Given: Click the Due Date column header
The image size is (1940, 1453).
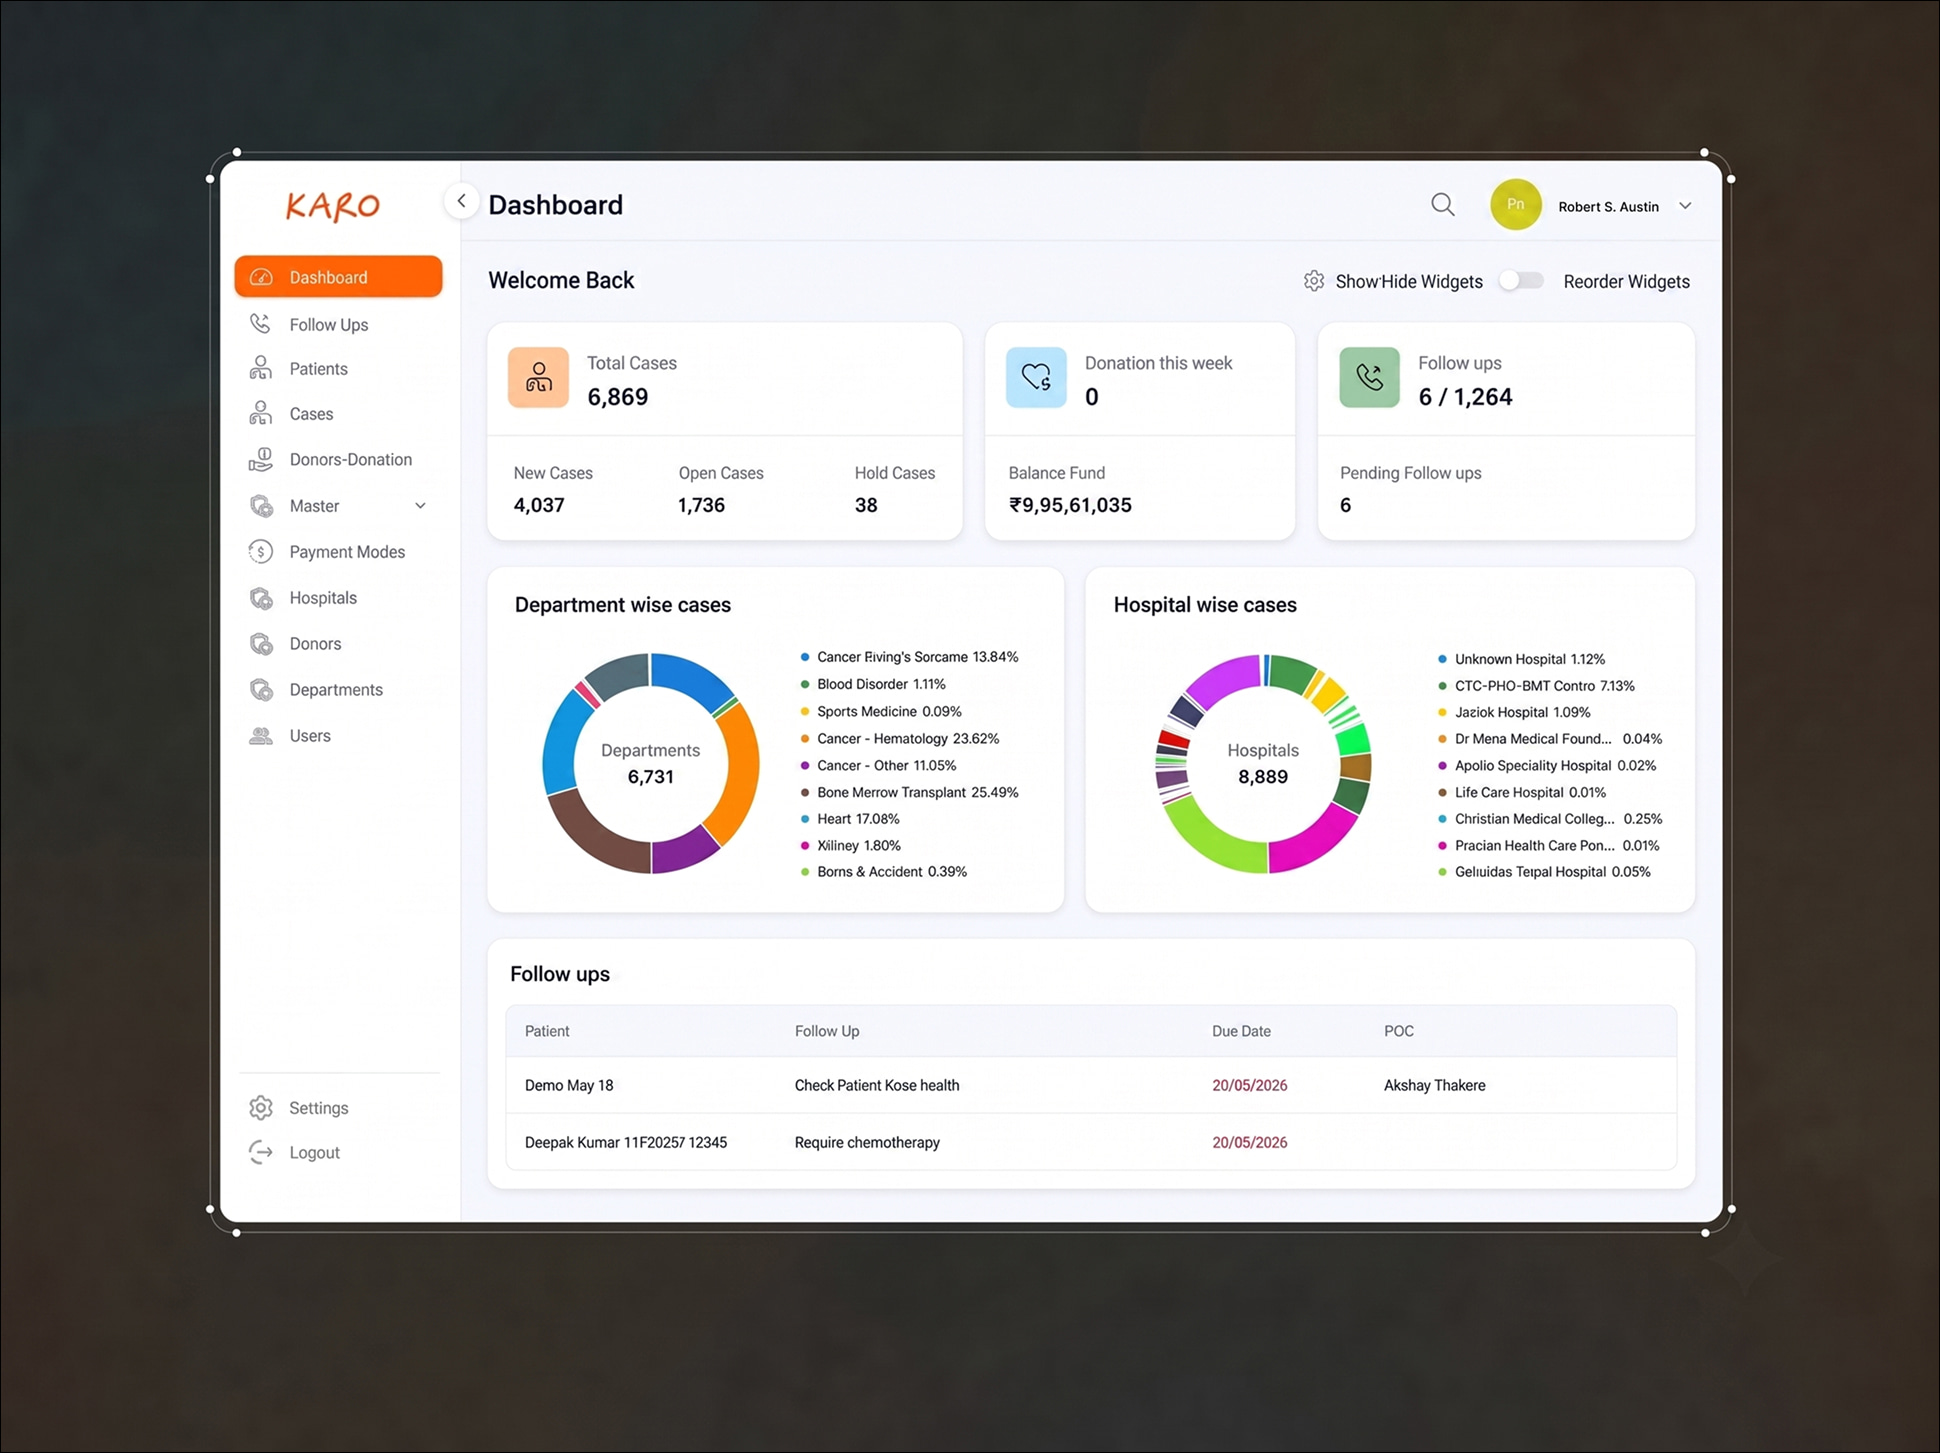Looking at the screenshot, I should click(1241, 1031).
